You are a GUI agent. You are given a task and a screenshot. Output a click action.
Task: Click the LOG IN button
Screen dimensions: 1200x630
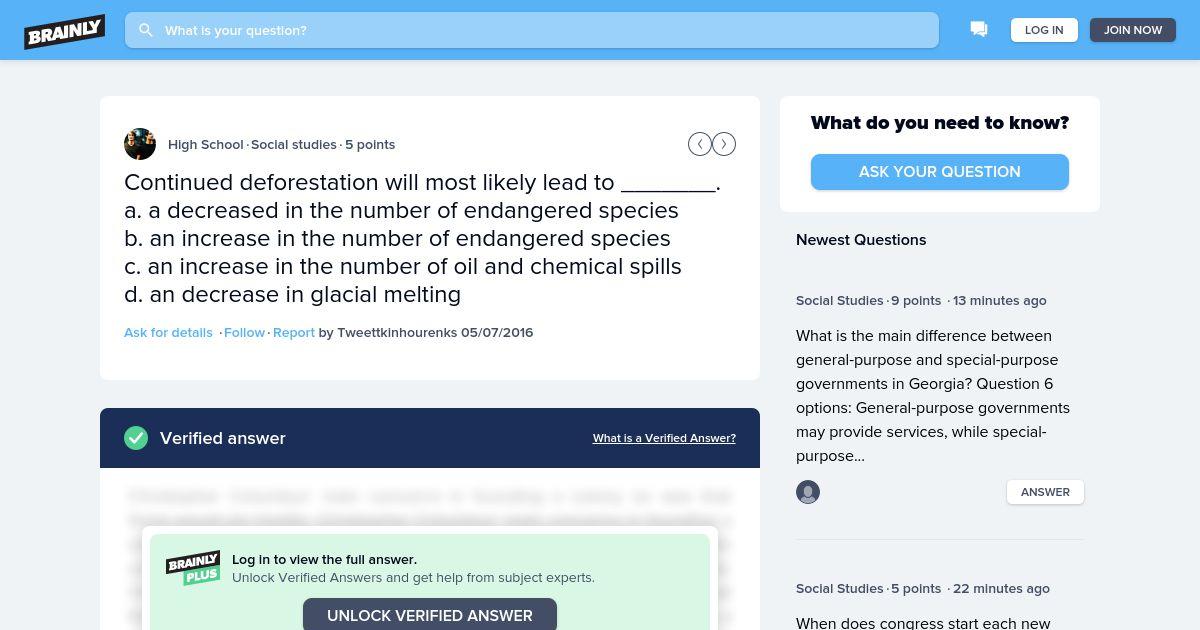[x=1044, y=30]
